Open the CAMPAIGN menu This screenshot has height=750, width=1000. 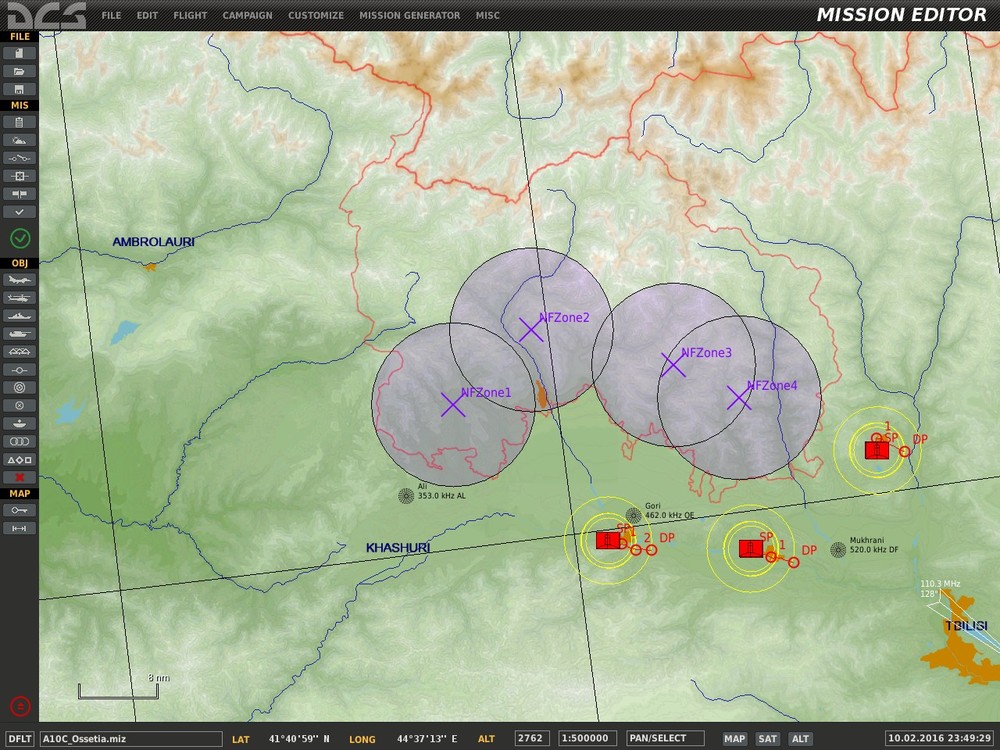(247, 15)
